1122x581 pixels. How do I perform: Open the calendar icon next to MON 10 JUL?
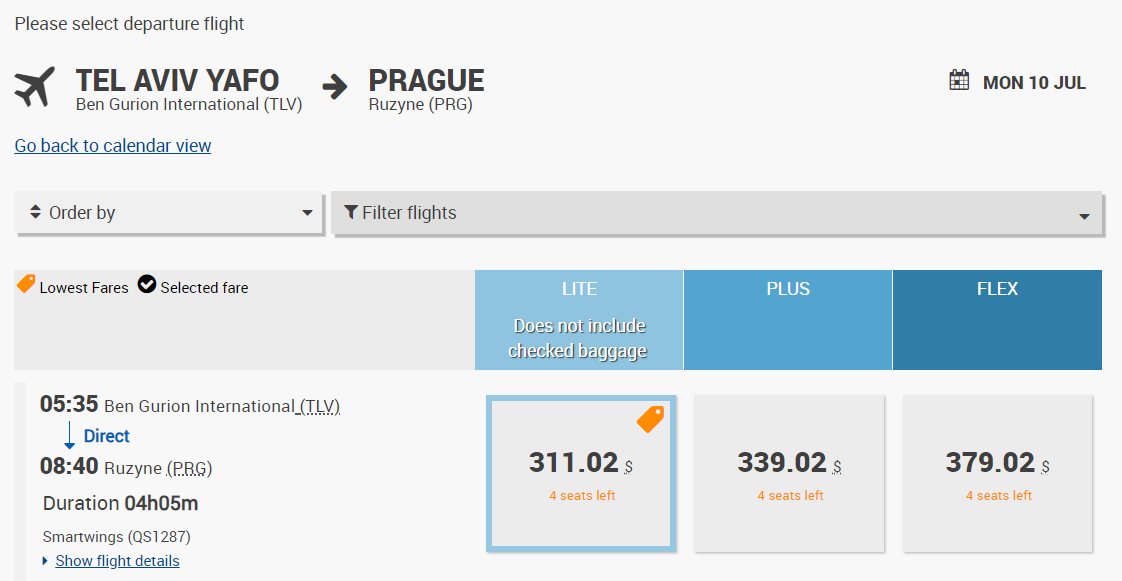tap(960, 81)
